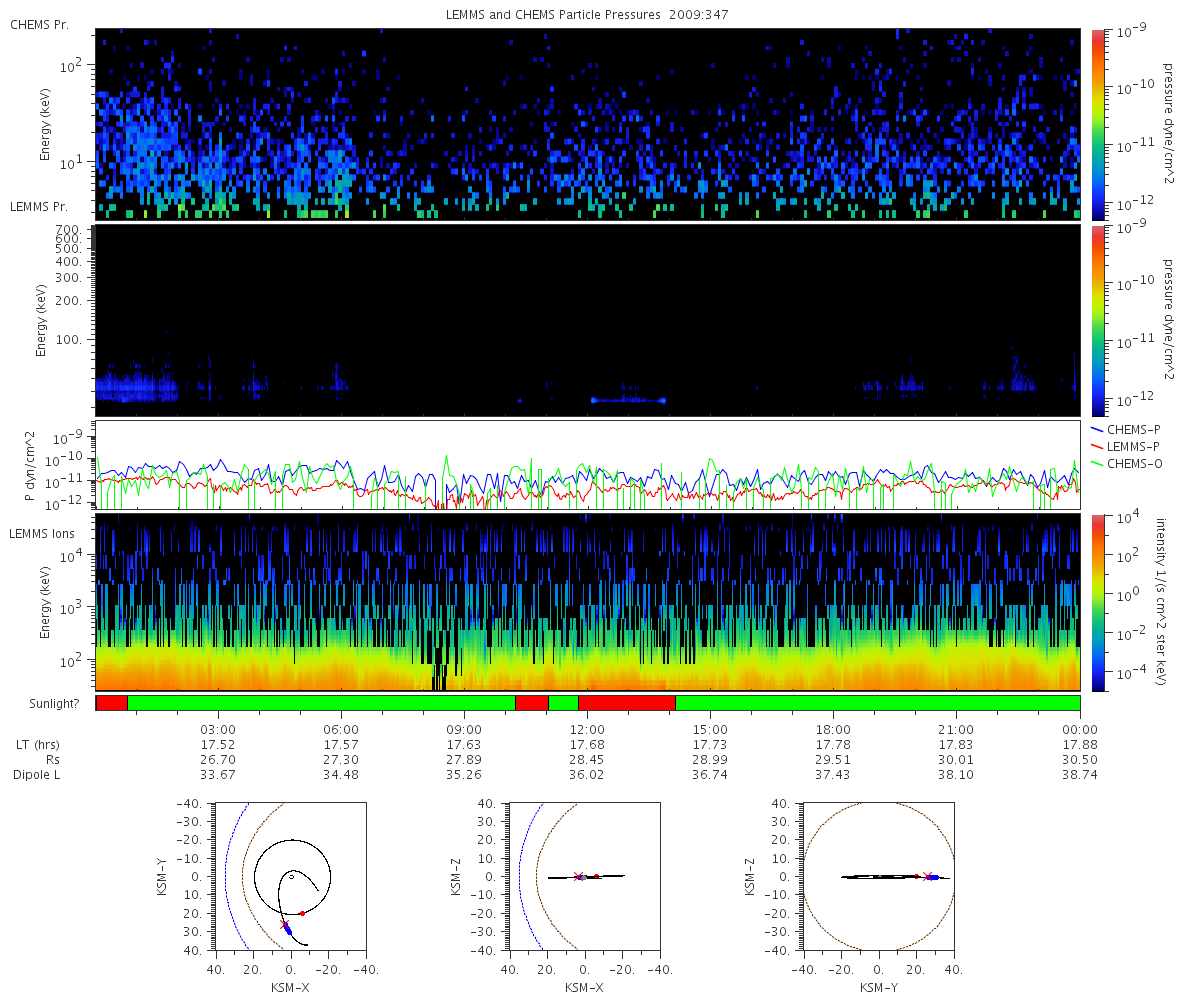
Task: Click the plot title 'LEMMS and CHEMS Particle Pressures'
Action: tap(568, 15)
